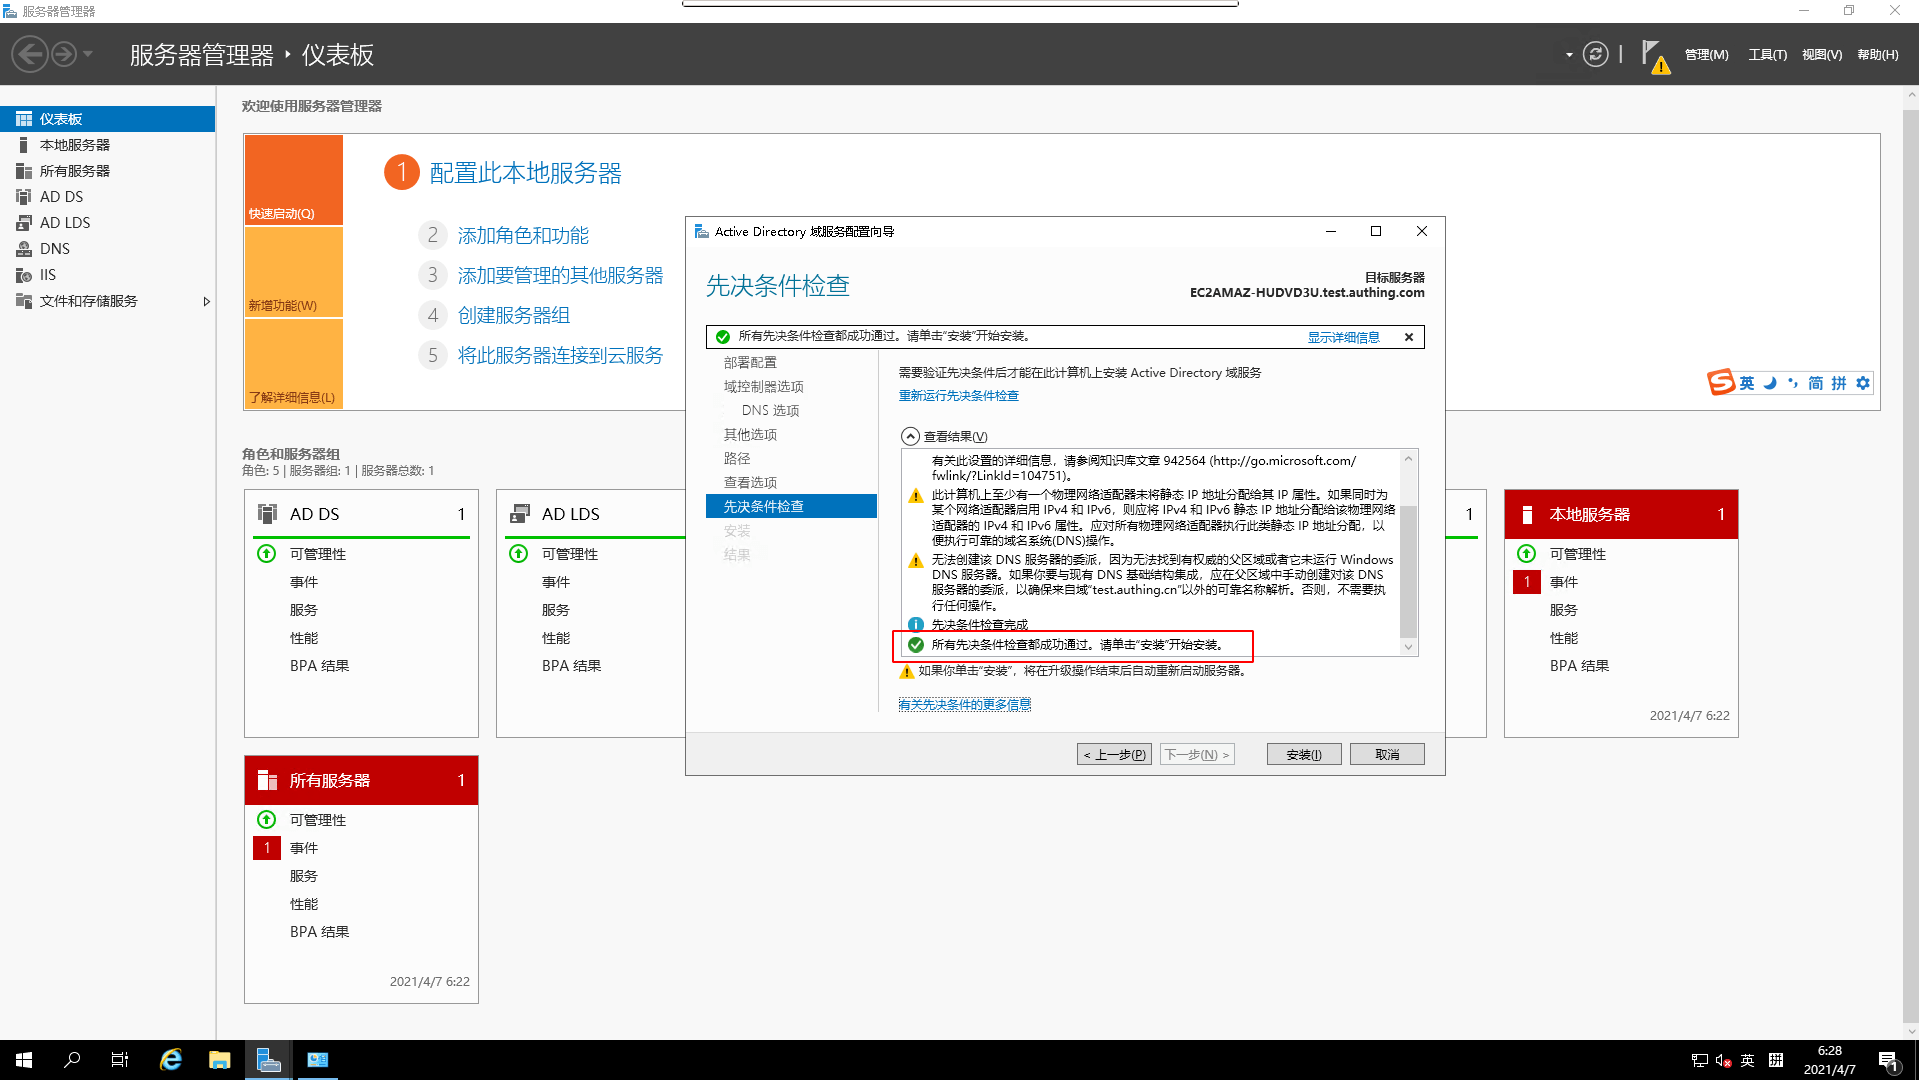This screenshot has width=1919, height=1080.
Task: Click 重新运行先决条件检查 link
Action: click(958, 396)
